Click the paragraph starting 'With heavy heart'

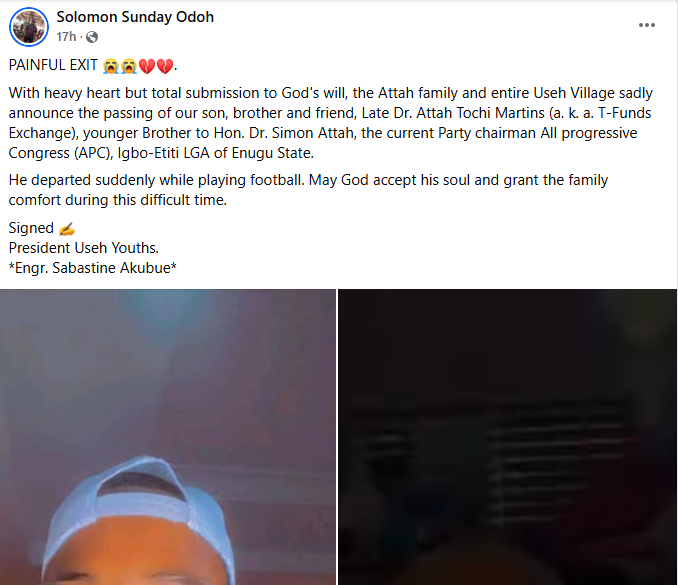pyautogui.click(x=331, y=123)
